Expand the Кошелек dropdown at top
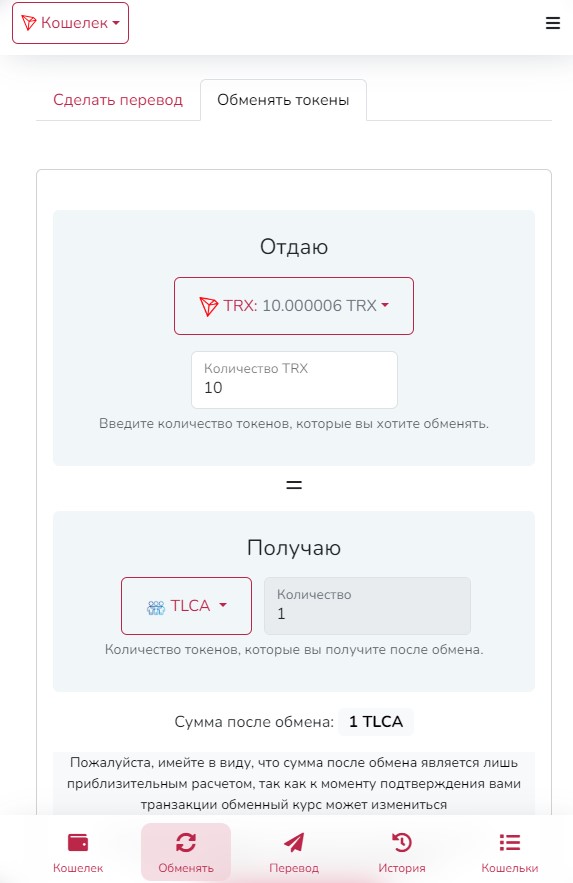The width and height of the screenshot is (573, 883). 70,23
